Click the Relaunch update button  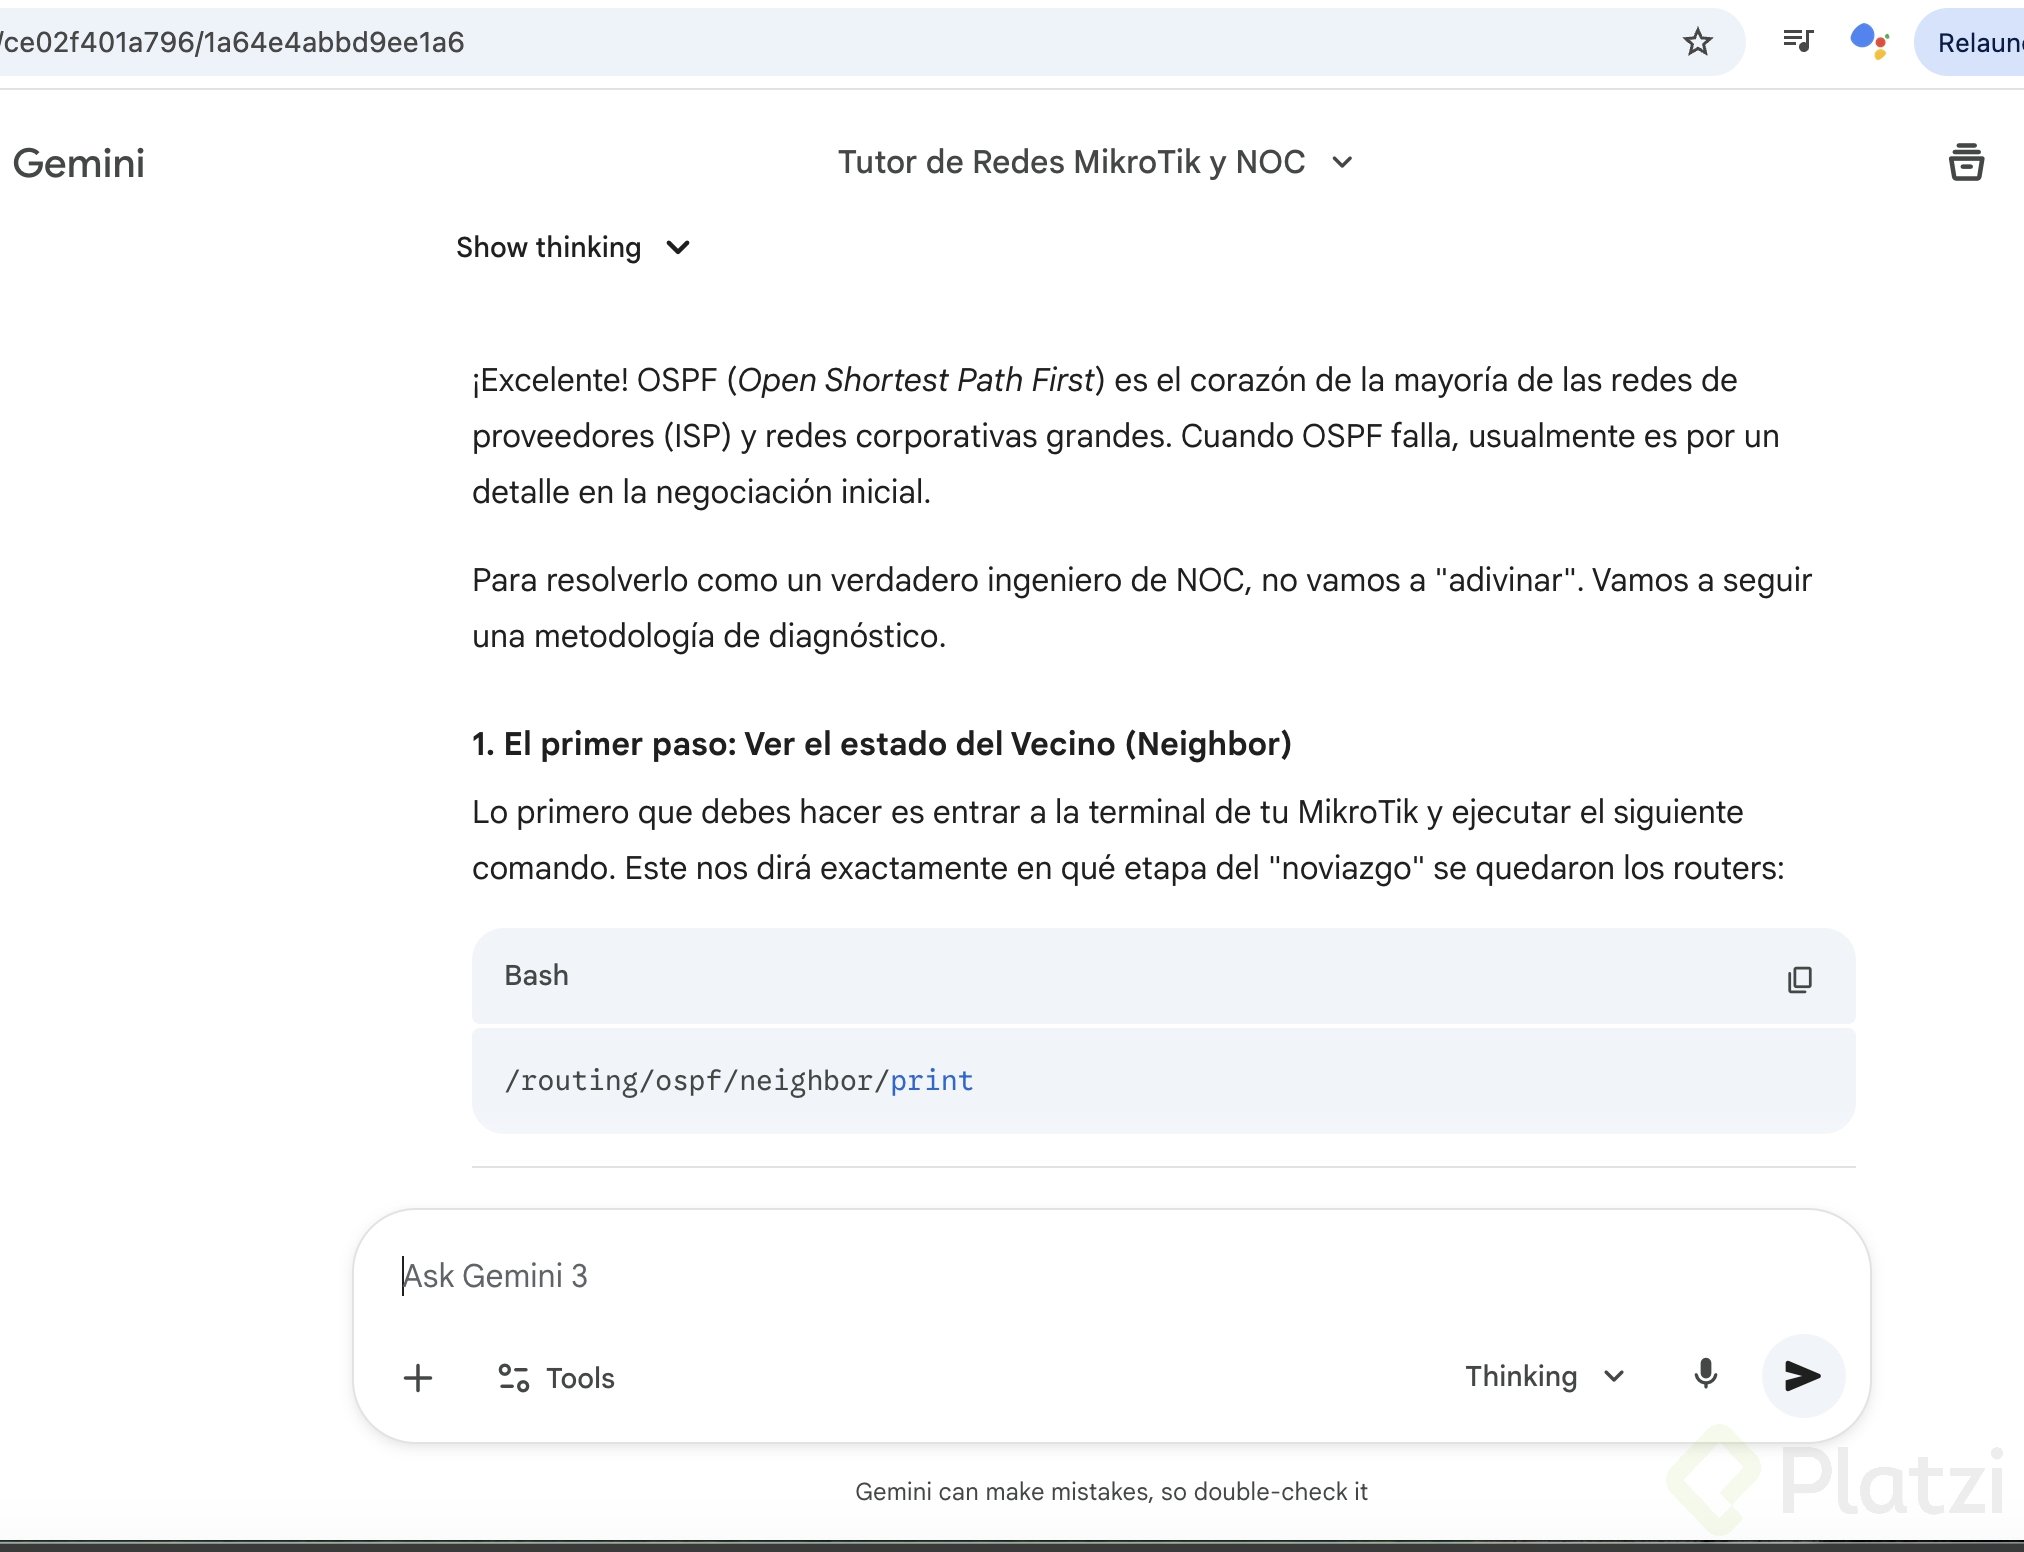(1978, 43)
